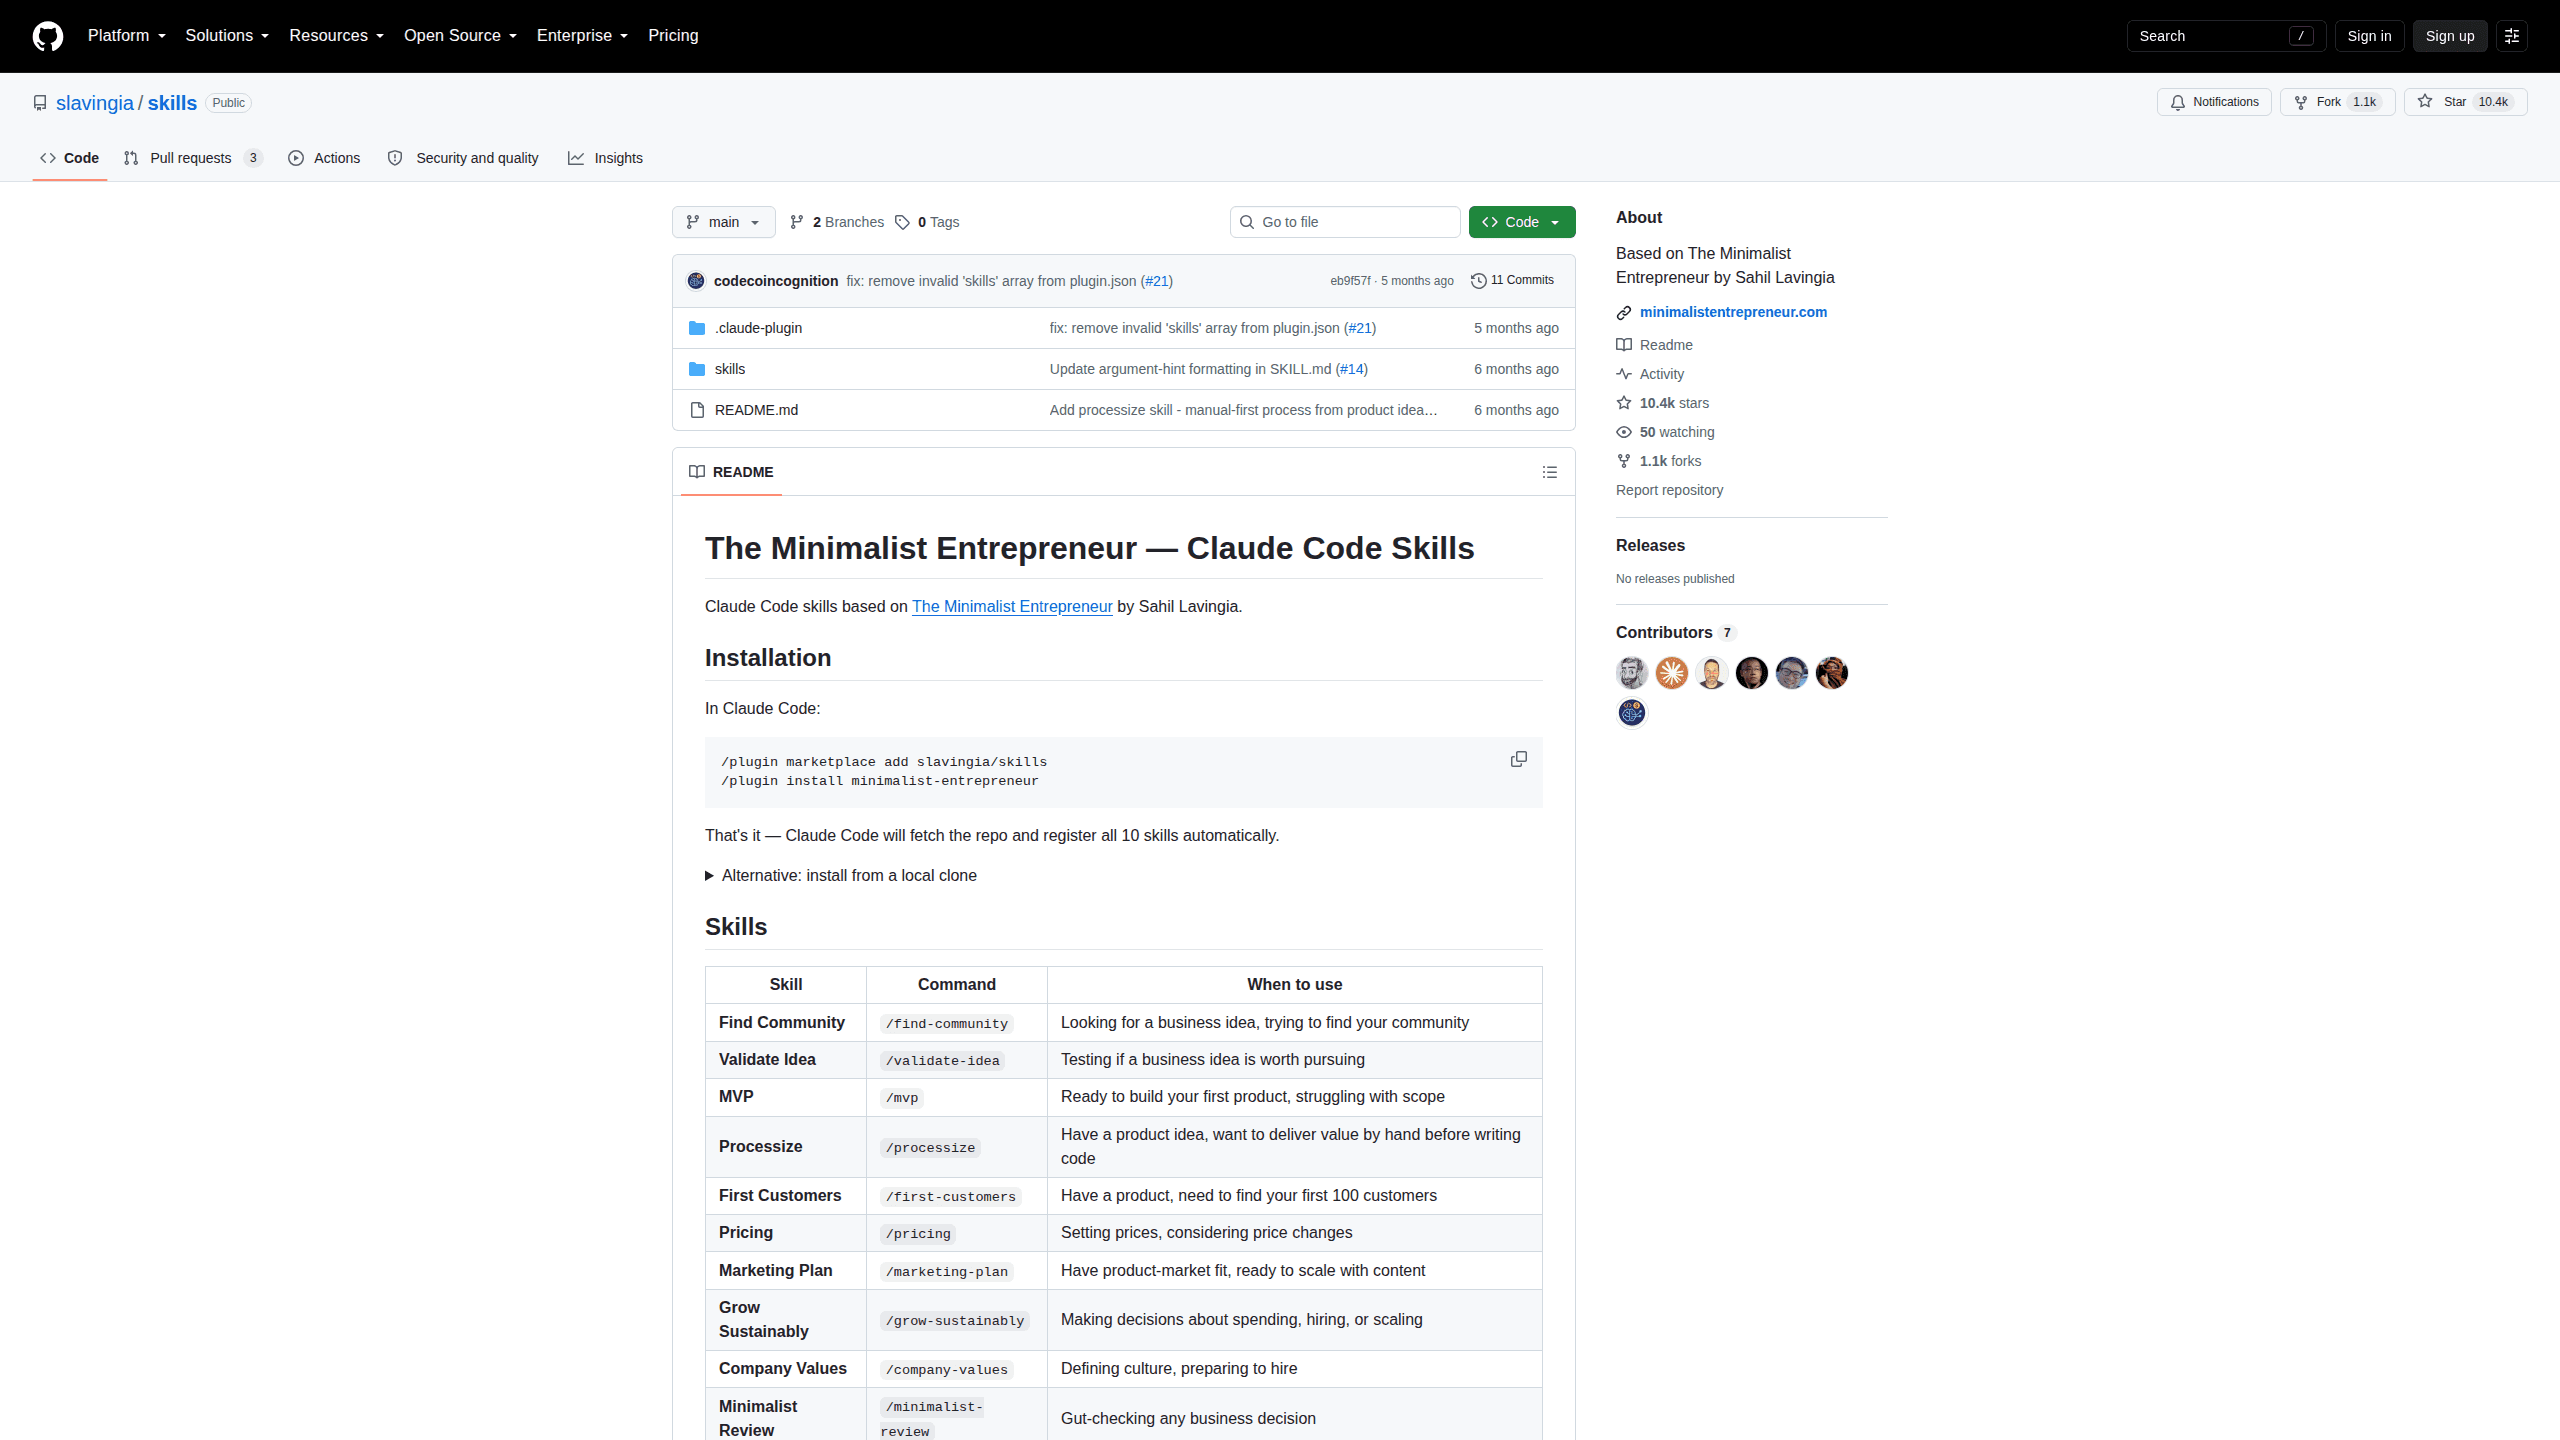Switch to the Pull requests tab
Viewport: 2560px width, 1440px height.
[193, 158]
